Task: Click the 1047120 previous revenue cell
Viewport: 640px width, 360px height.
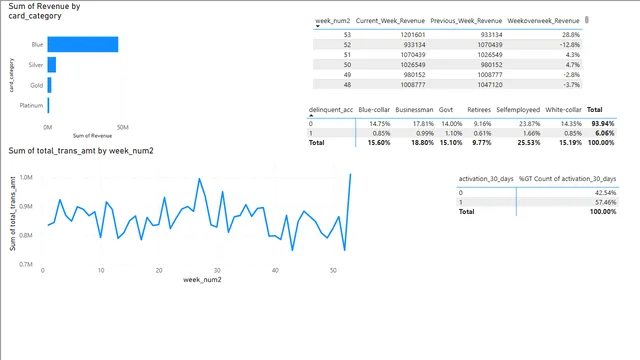Action: click(x=490, y=84)
